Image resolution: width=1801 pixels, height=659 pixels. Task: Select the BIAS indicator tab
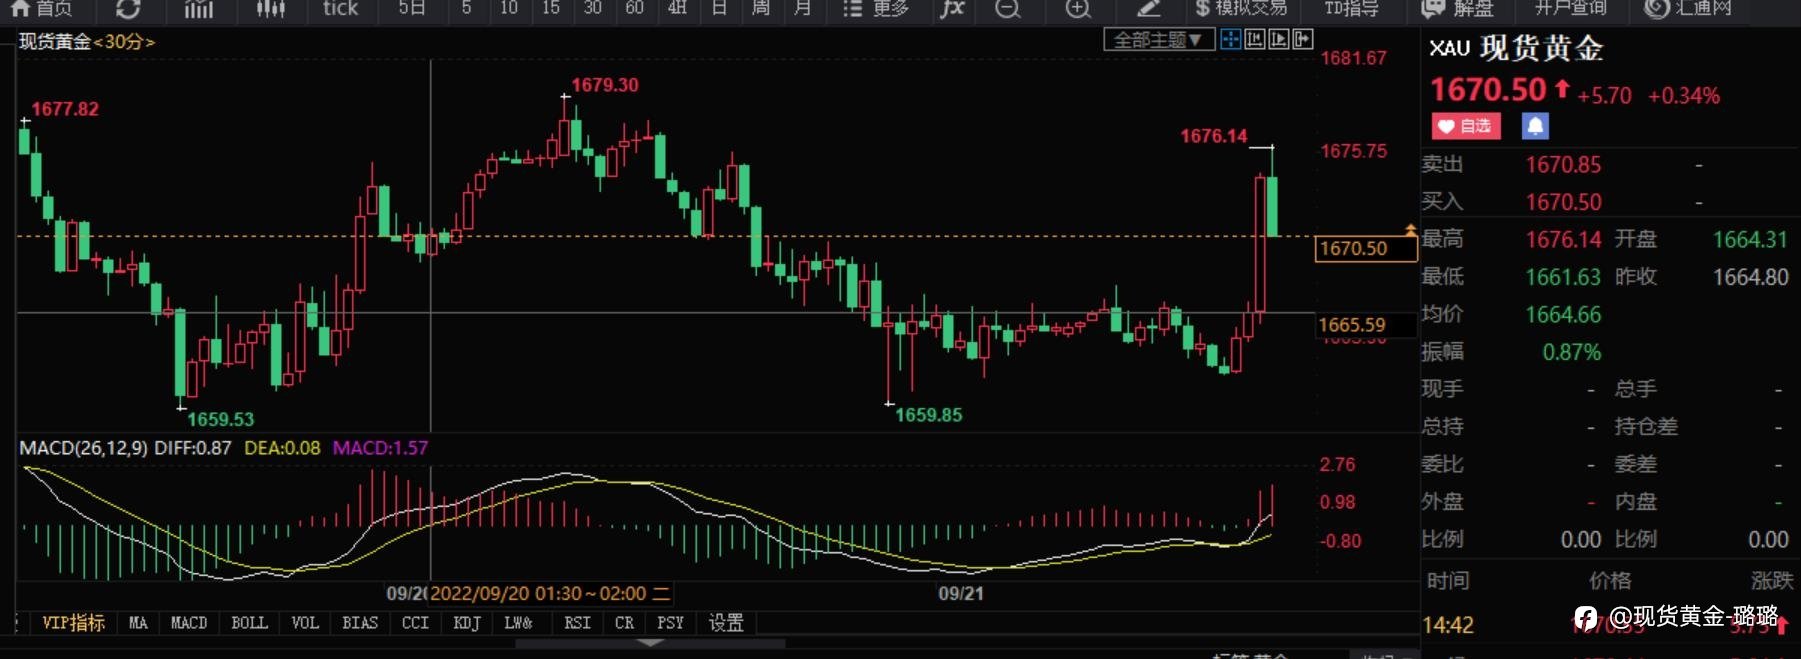pyautogui.click(x=360, y=623)
